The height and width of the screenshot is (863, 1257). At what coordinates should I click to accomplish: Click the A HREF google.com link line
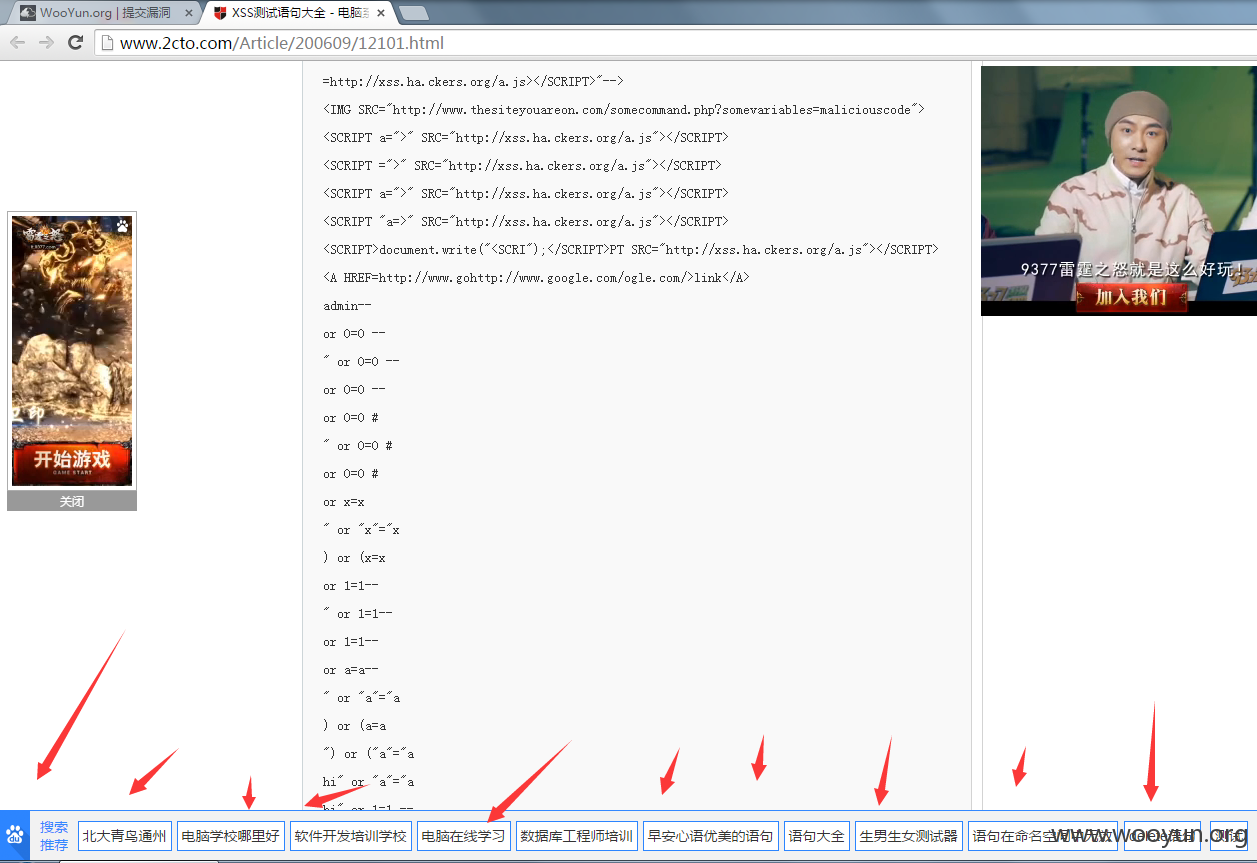[x=536, y=278]
